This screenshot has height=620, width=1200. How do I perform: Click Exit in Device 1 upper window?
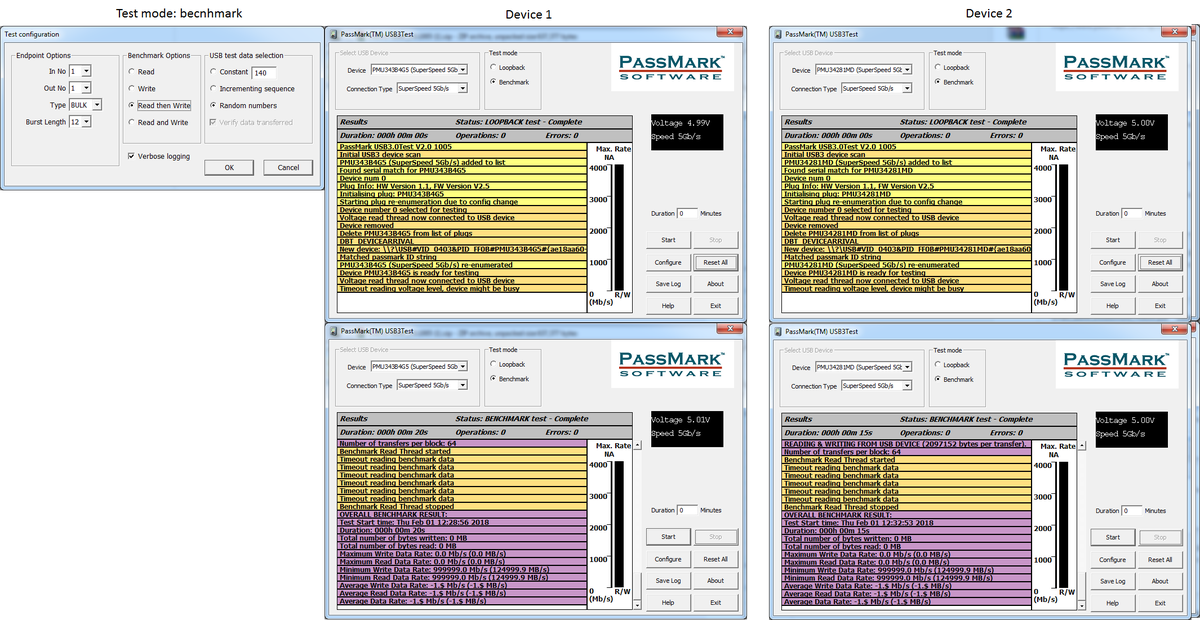tap(716, 306)
